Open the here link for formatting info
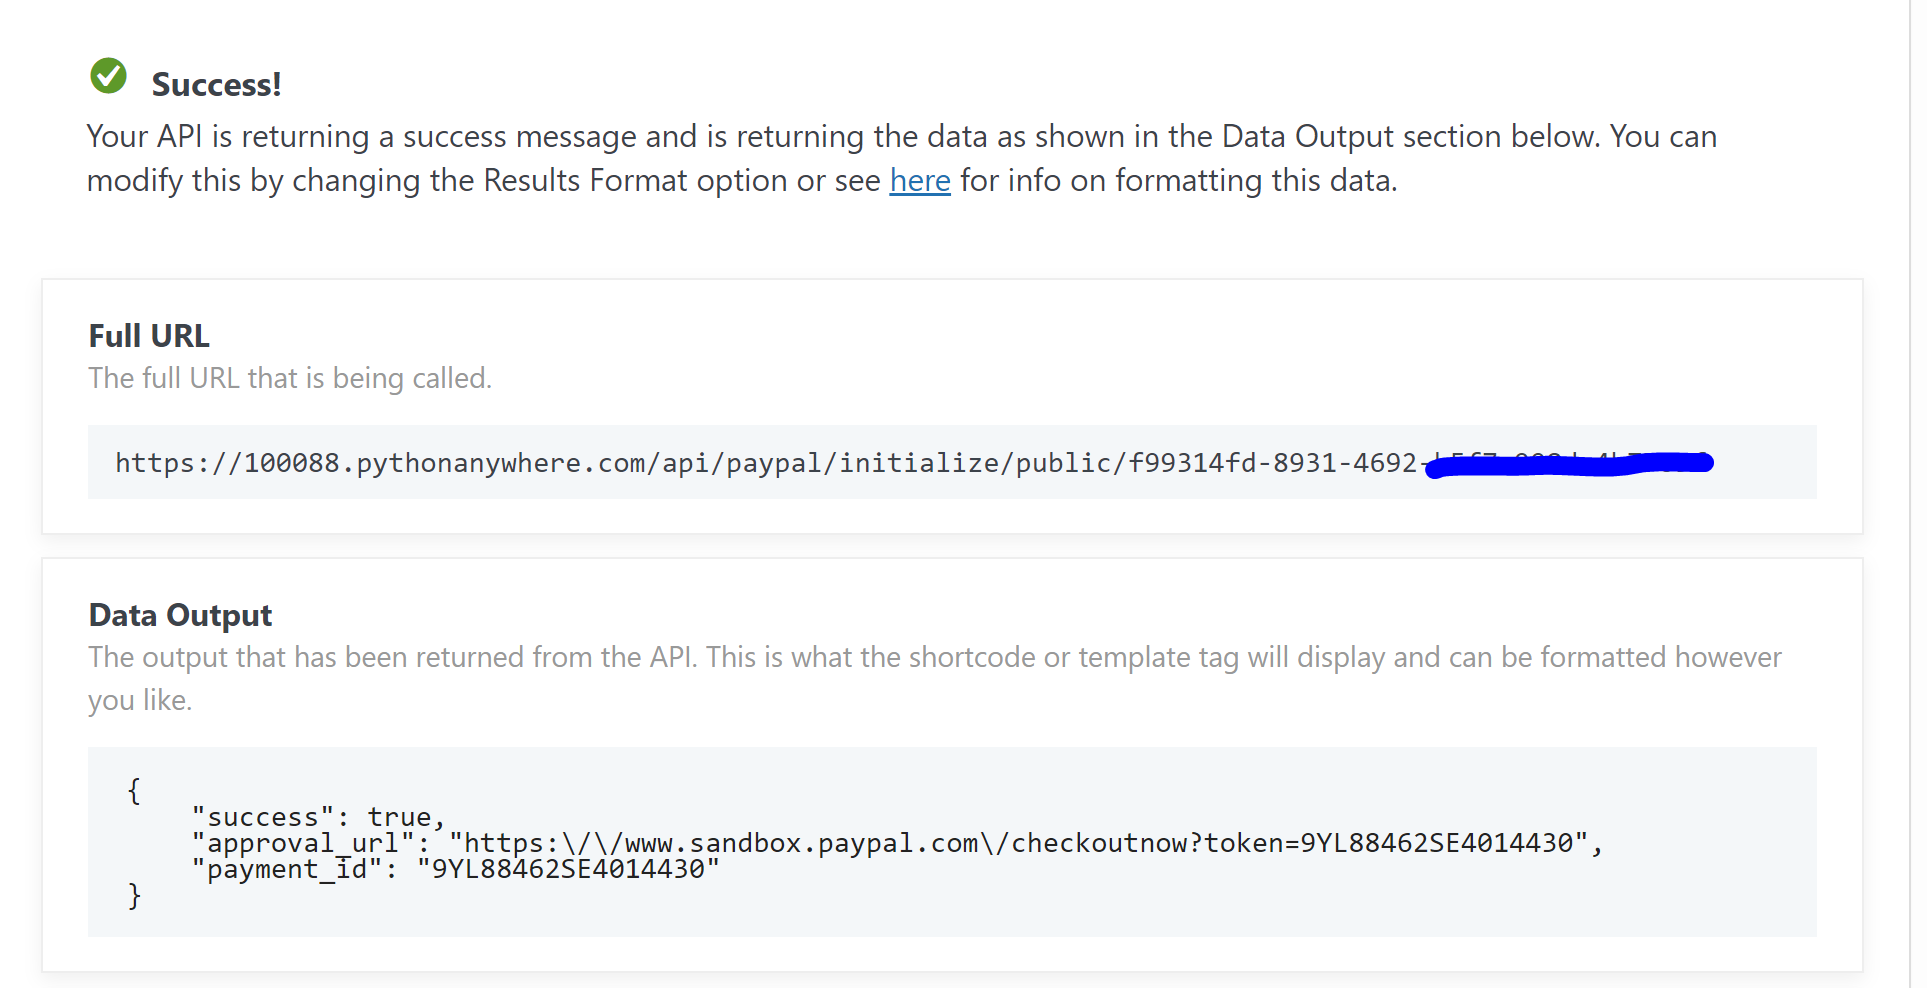The width and height of the screenshot is (1927, 988). click(919, 181)
